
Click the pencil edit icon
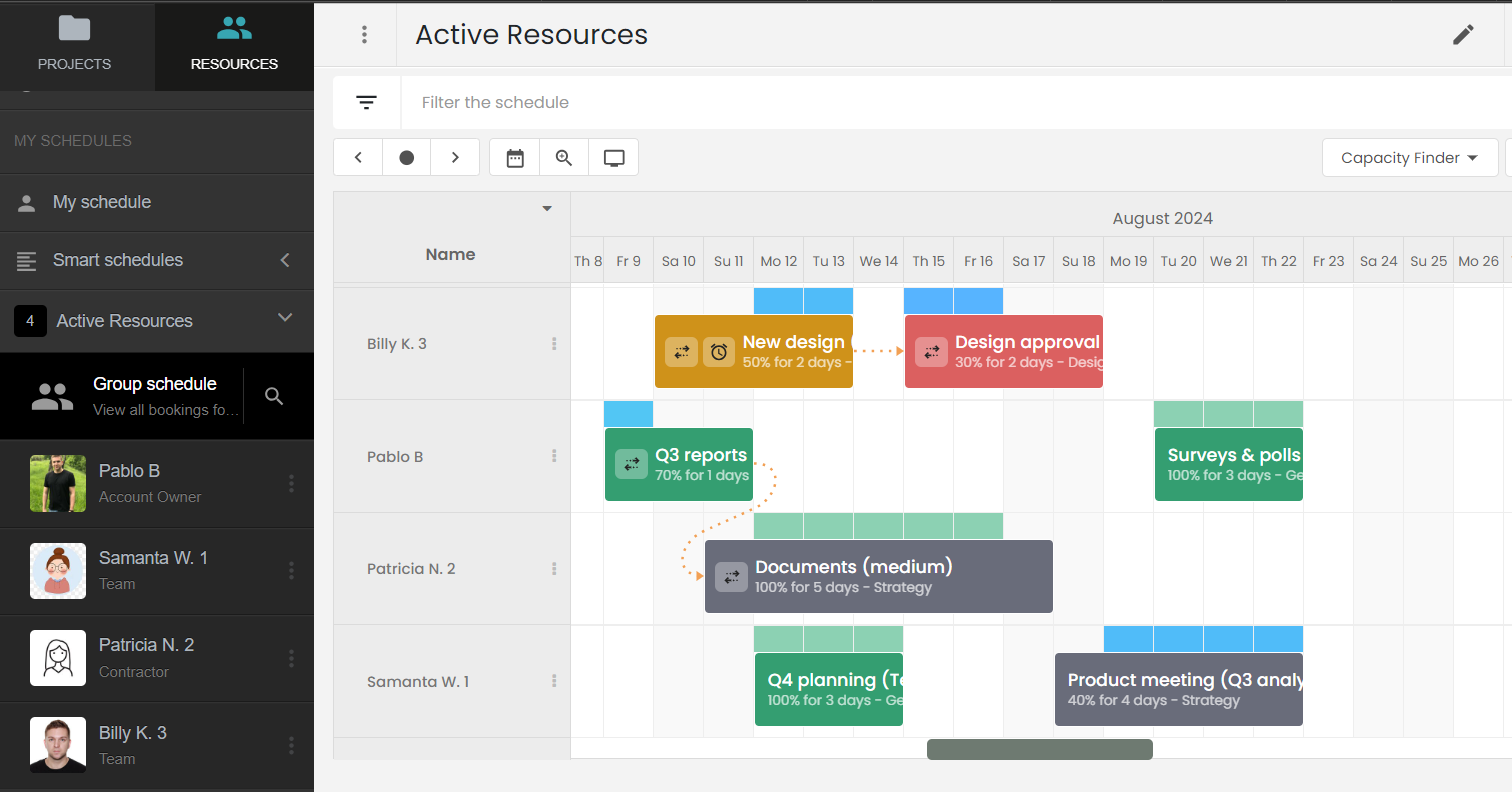click(x=1463, y=35)
